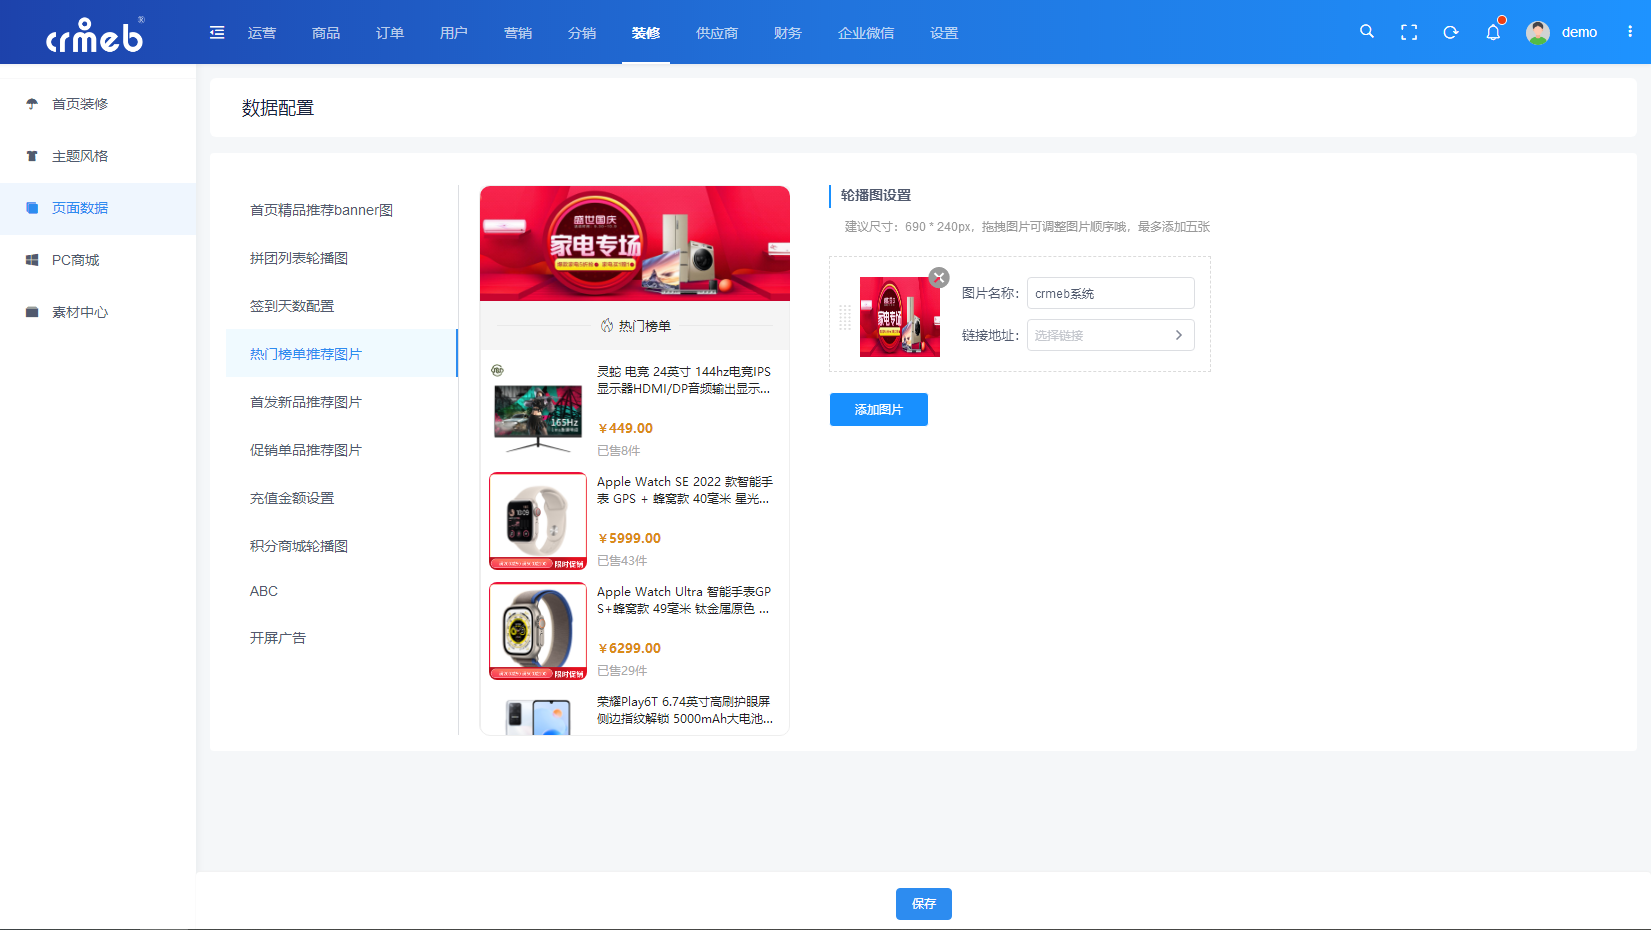Open the 企业微信 top menu
This screenshot has width=1651, height=930.
pos(866,33)
